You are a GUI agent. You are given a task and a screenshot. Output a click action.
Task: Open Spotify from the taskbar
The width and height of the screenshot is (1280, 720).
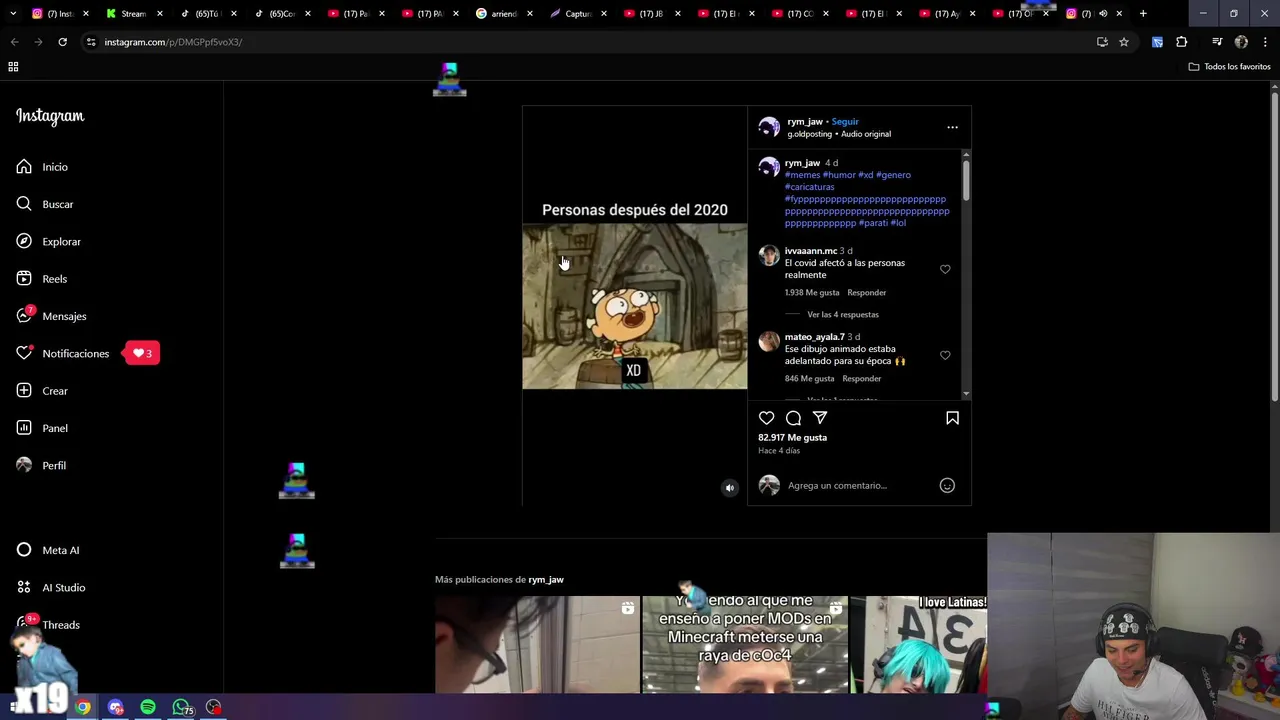pos(148,707)
